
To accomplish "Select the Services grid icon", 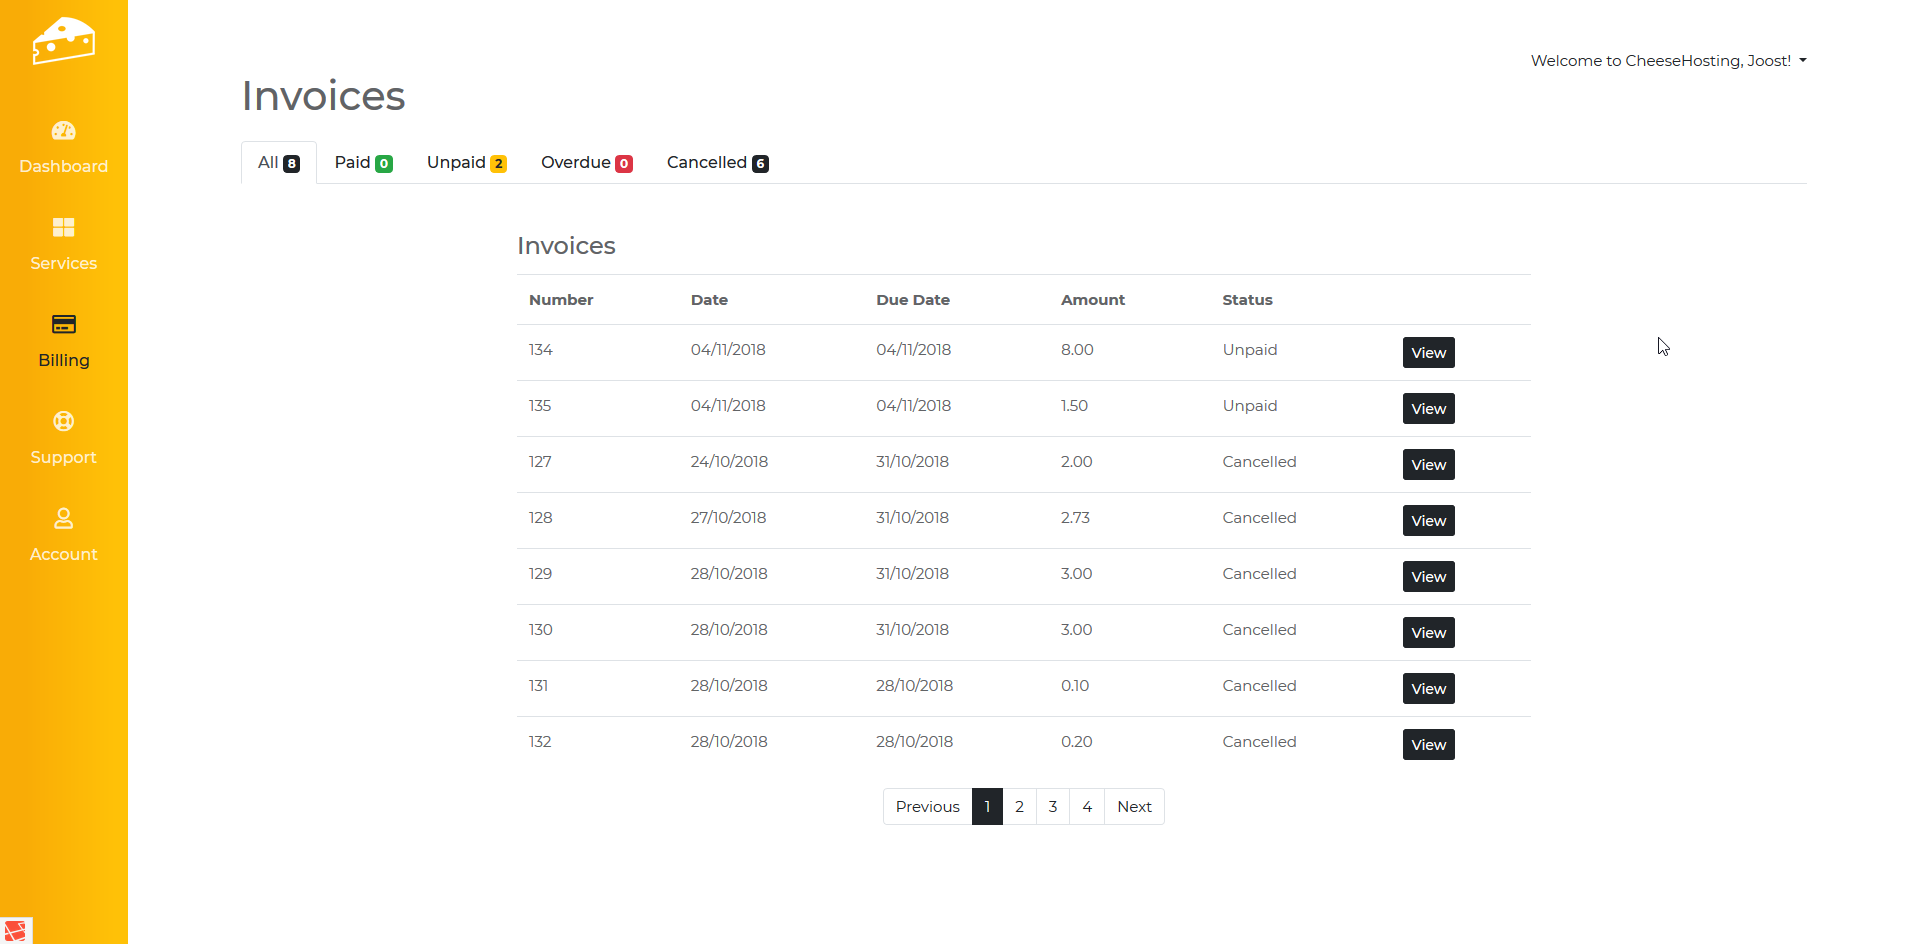I will pyautogui.click(x=63, y=228).
